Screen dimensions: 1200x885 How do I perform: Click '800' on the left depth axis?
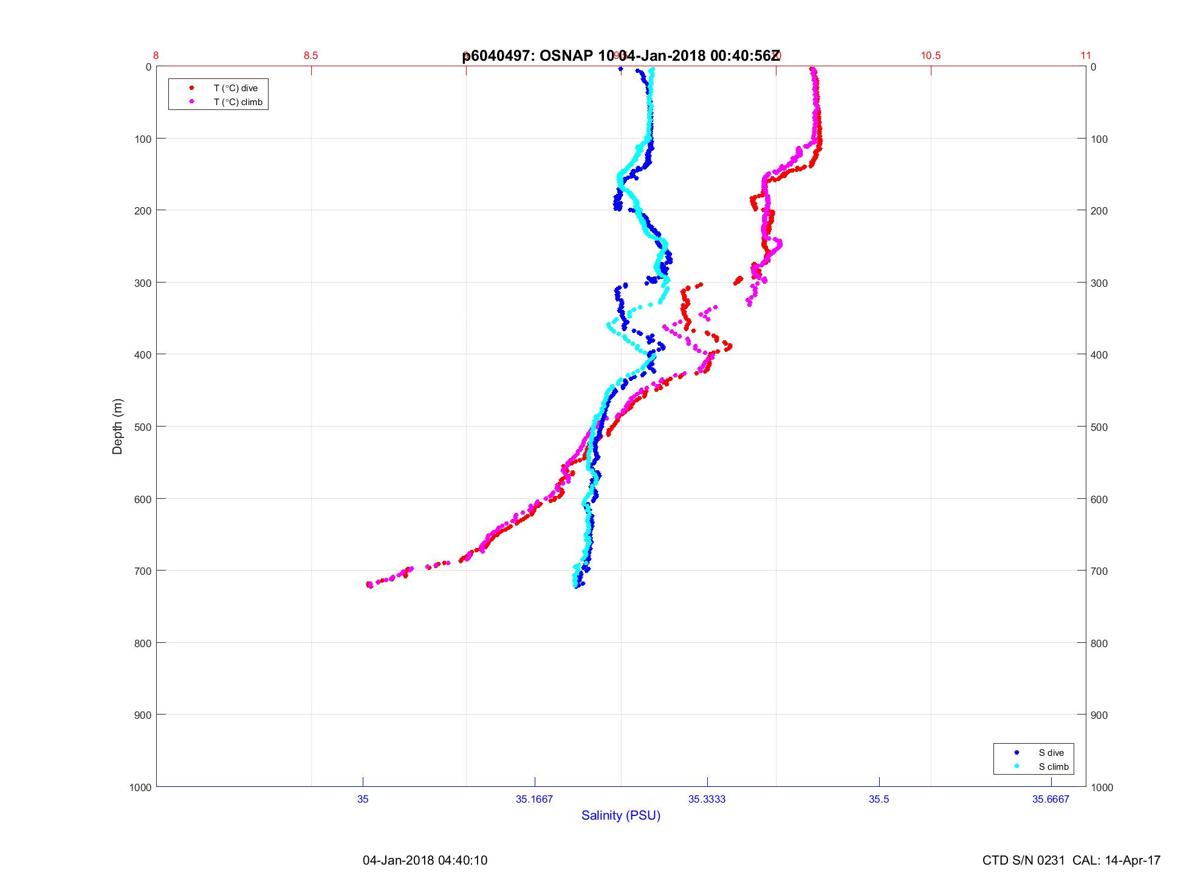click(142, 643)
